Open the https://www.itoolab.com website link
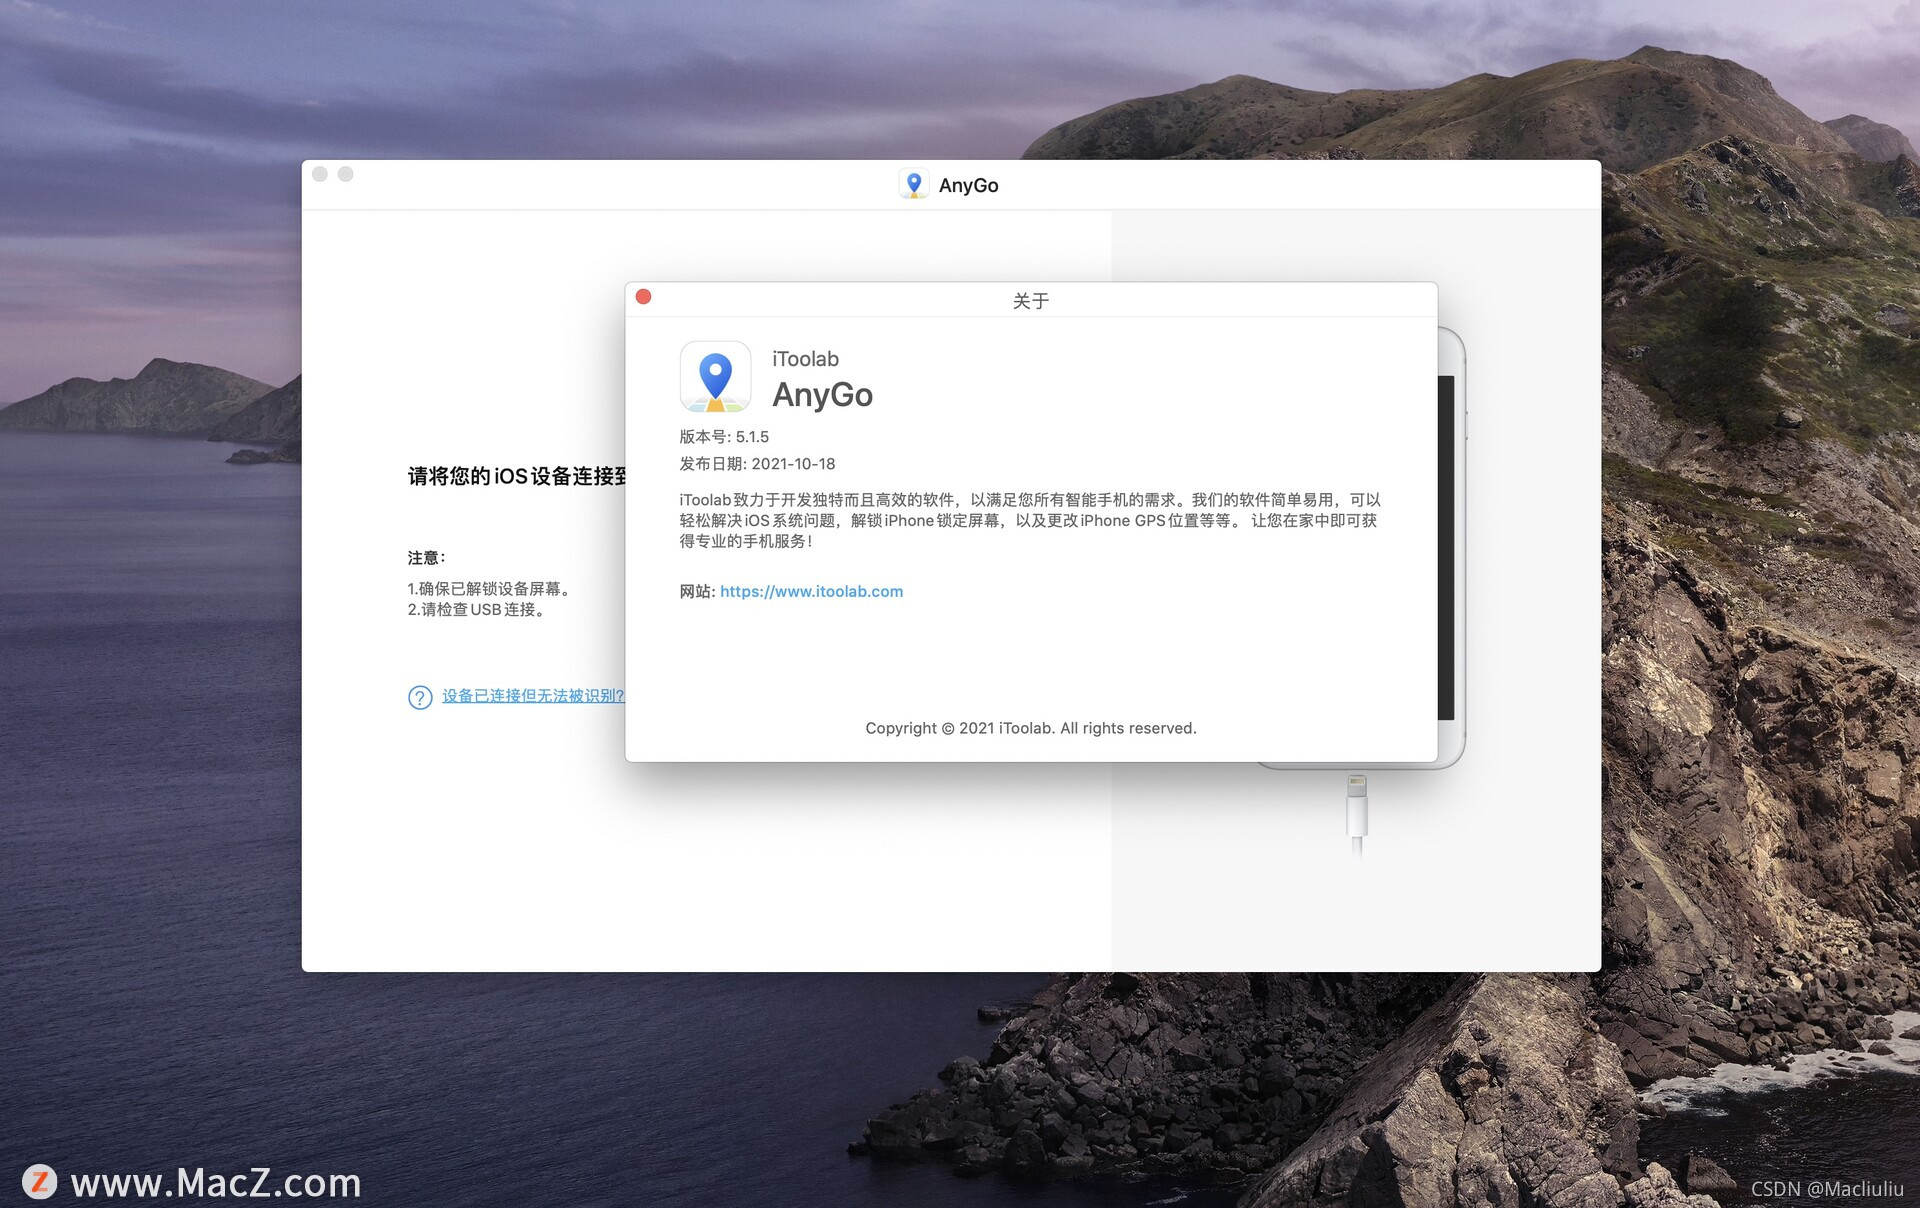 [x=811, y=591]
